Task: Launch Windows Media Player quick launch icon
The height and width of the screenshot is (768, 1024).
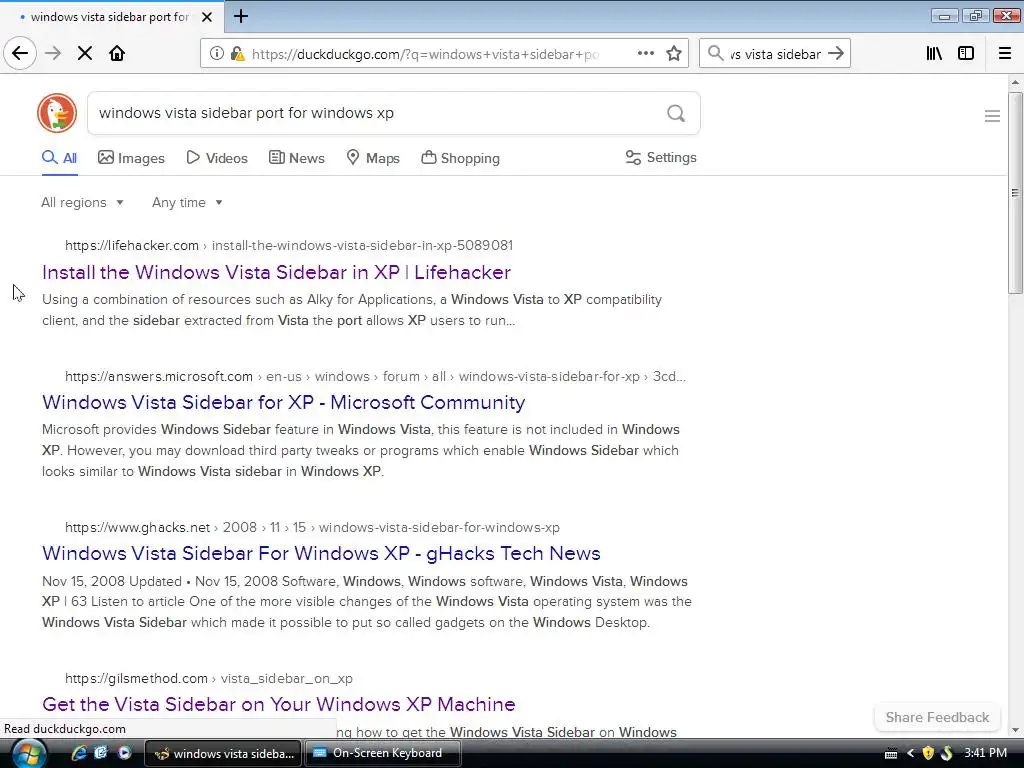Action: pos(124,753)
